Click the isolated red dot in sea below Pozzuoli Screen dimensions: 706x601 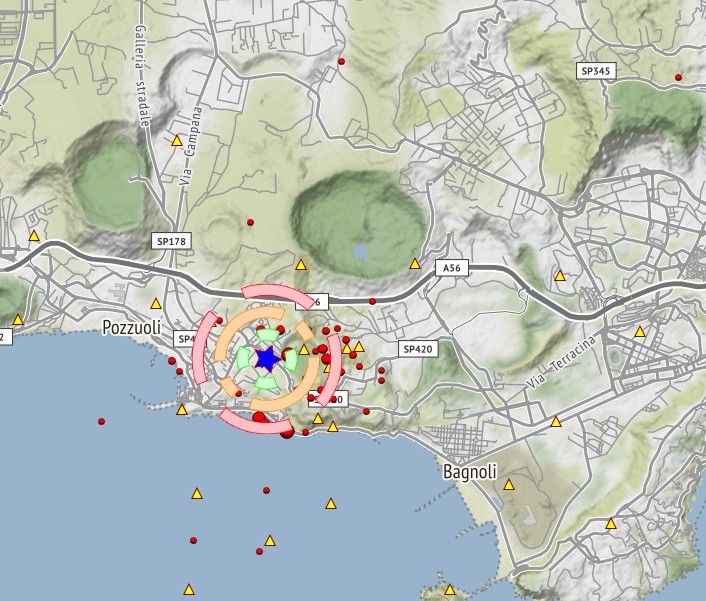point(101,421)
